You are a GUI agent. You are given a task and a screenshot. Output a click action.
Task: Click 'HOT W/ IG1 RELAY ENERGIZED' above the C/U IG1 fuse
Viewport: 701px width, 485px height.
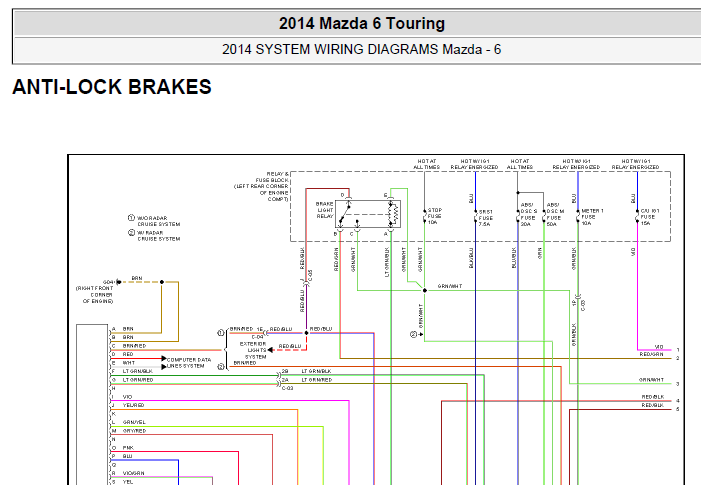[x=635, y=164]
